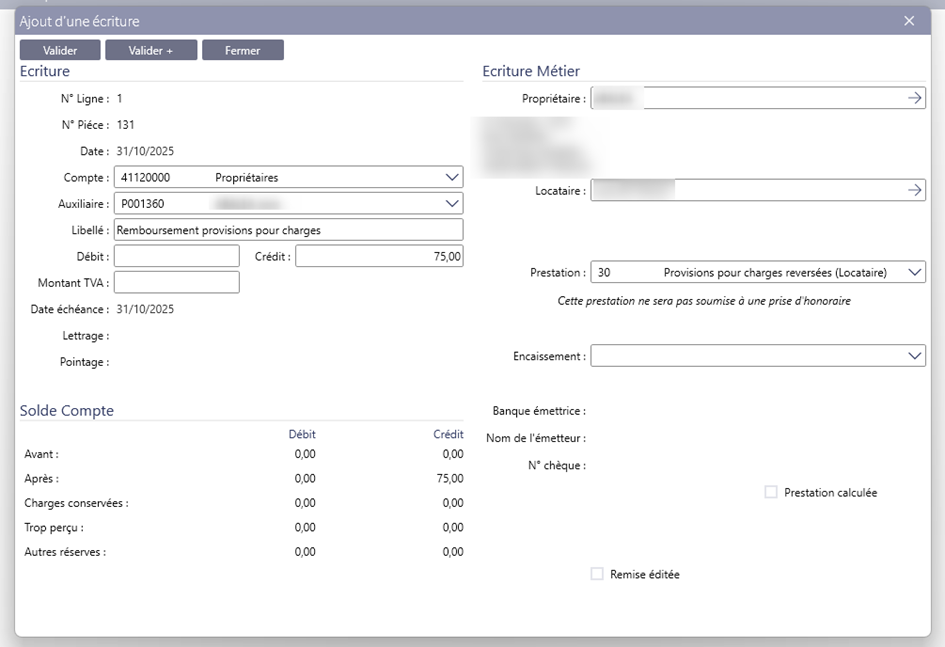Screen dimensions: 945x647
Task: Tick the Remise éditée checkbox
Action: click(x=597, y=574)
